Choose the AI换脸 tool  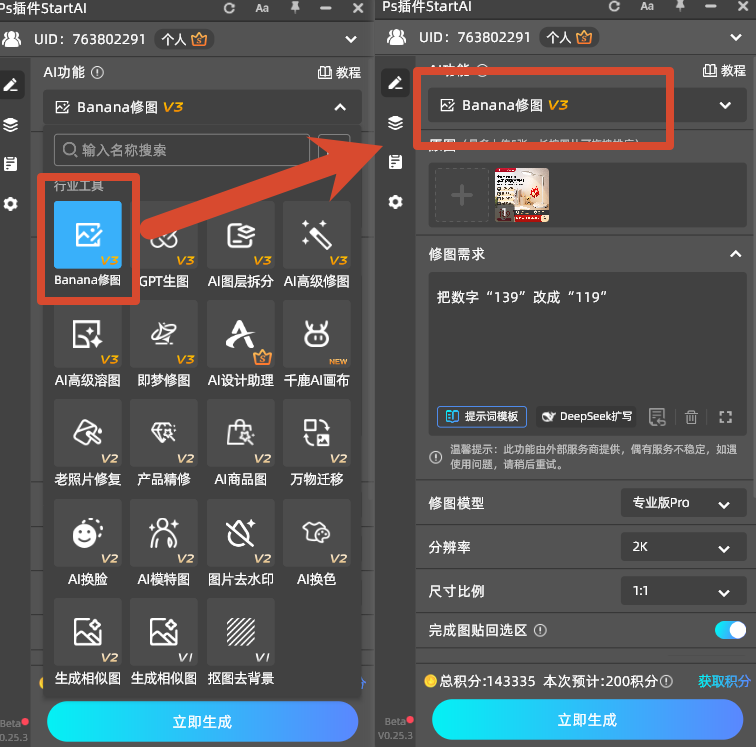[x=87, y=532]
